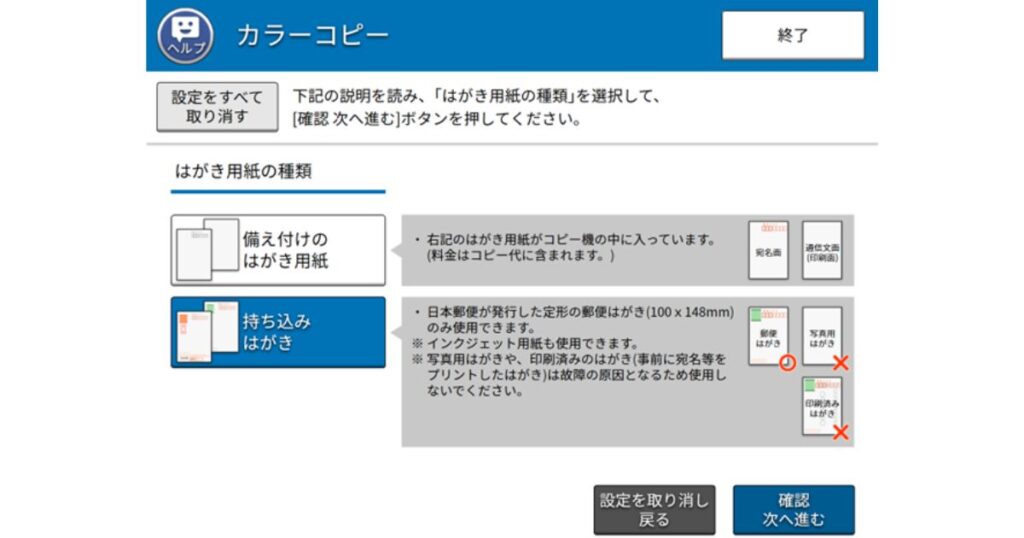
Task: Click the red circle mark on 郵便はがき
Action: pos(788,363)
